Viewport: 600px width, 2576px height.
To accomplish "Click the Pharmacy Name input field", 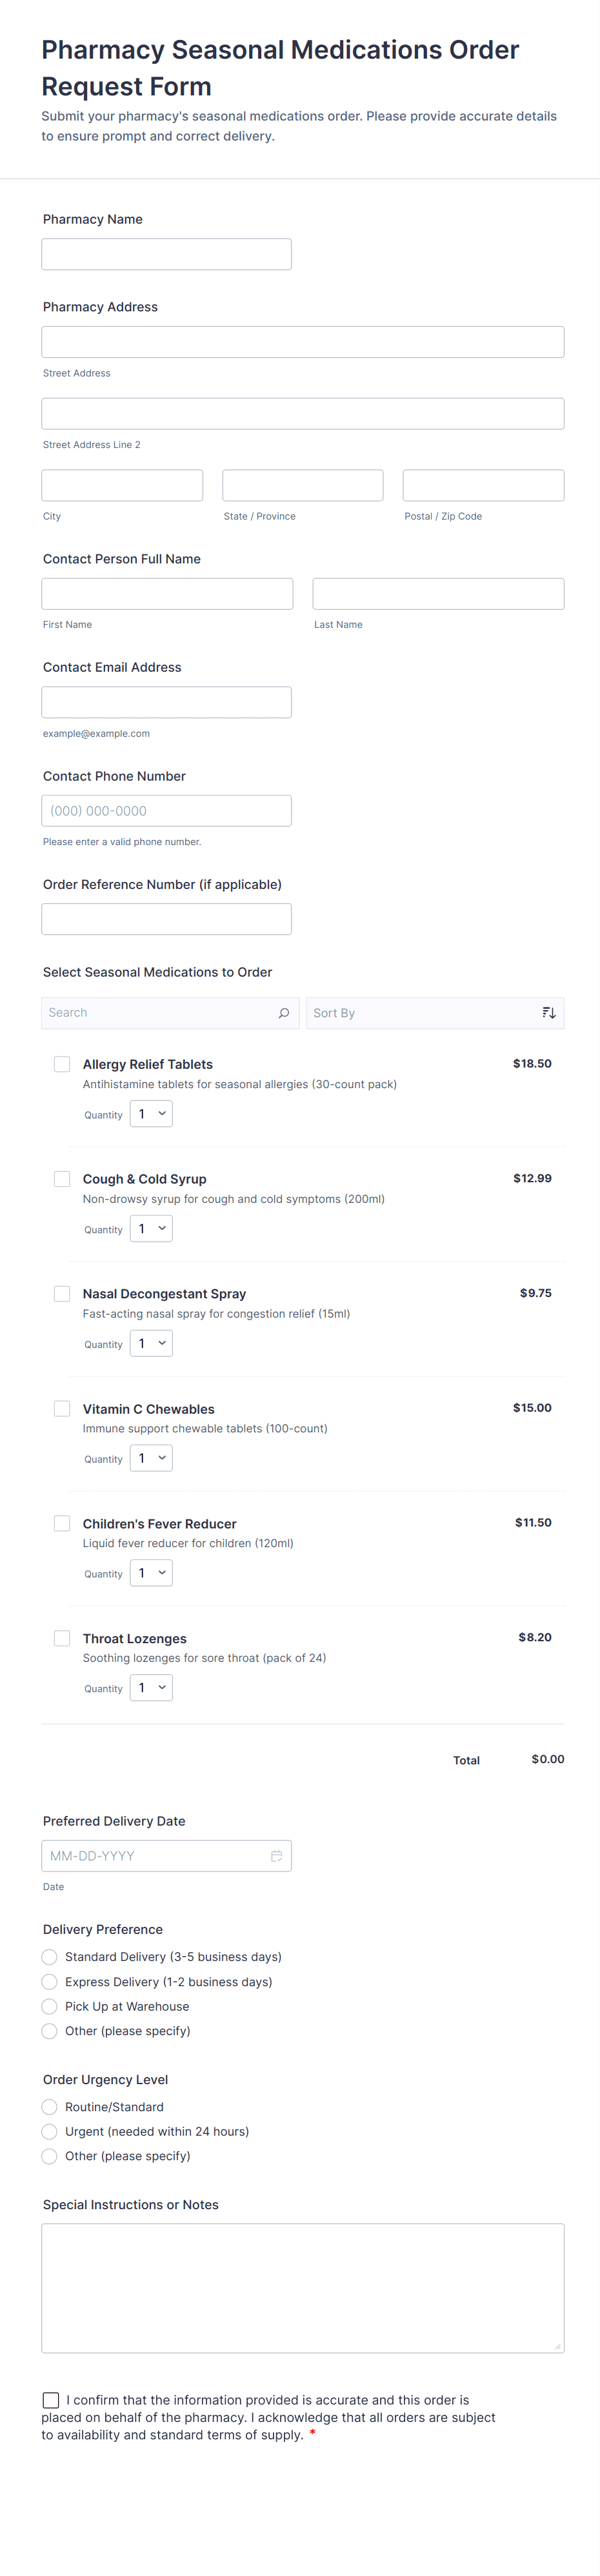I will 166,254.
